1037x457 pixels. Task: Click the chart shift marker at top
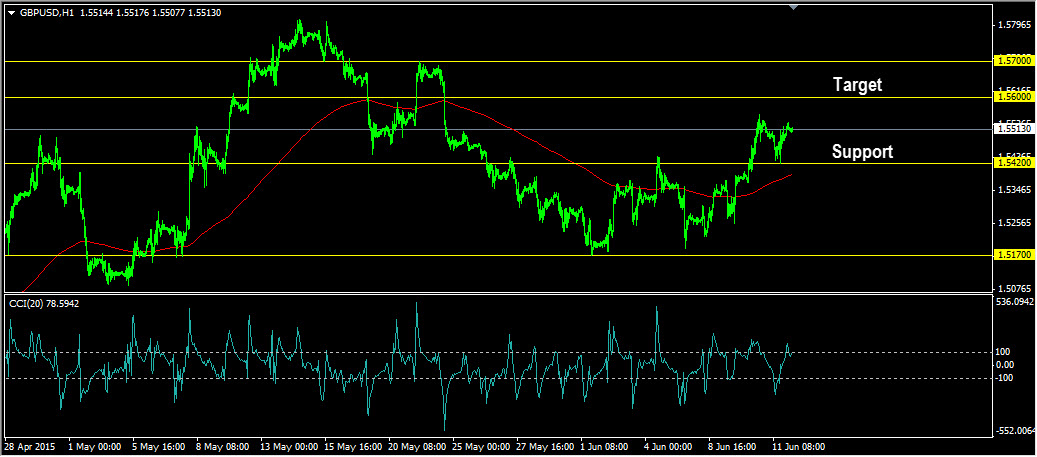[x=794, y=7]
